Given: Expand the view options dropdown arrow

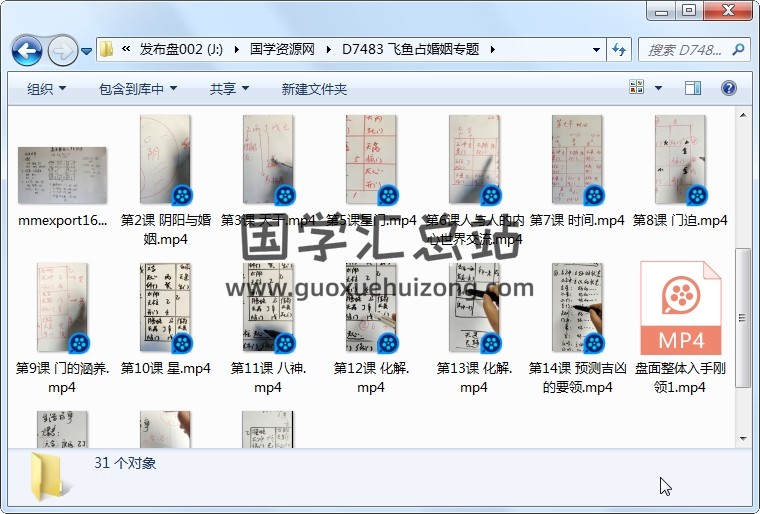Looking at the screenshot, I should click(x=658, y=88).
